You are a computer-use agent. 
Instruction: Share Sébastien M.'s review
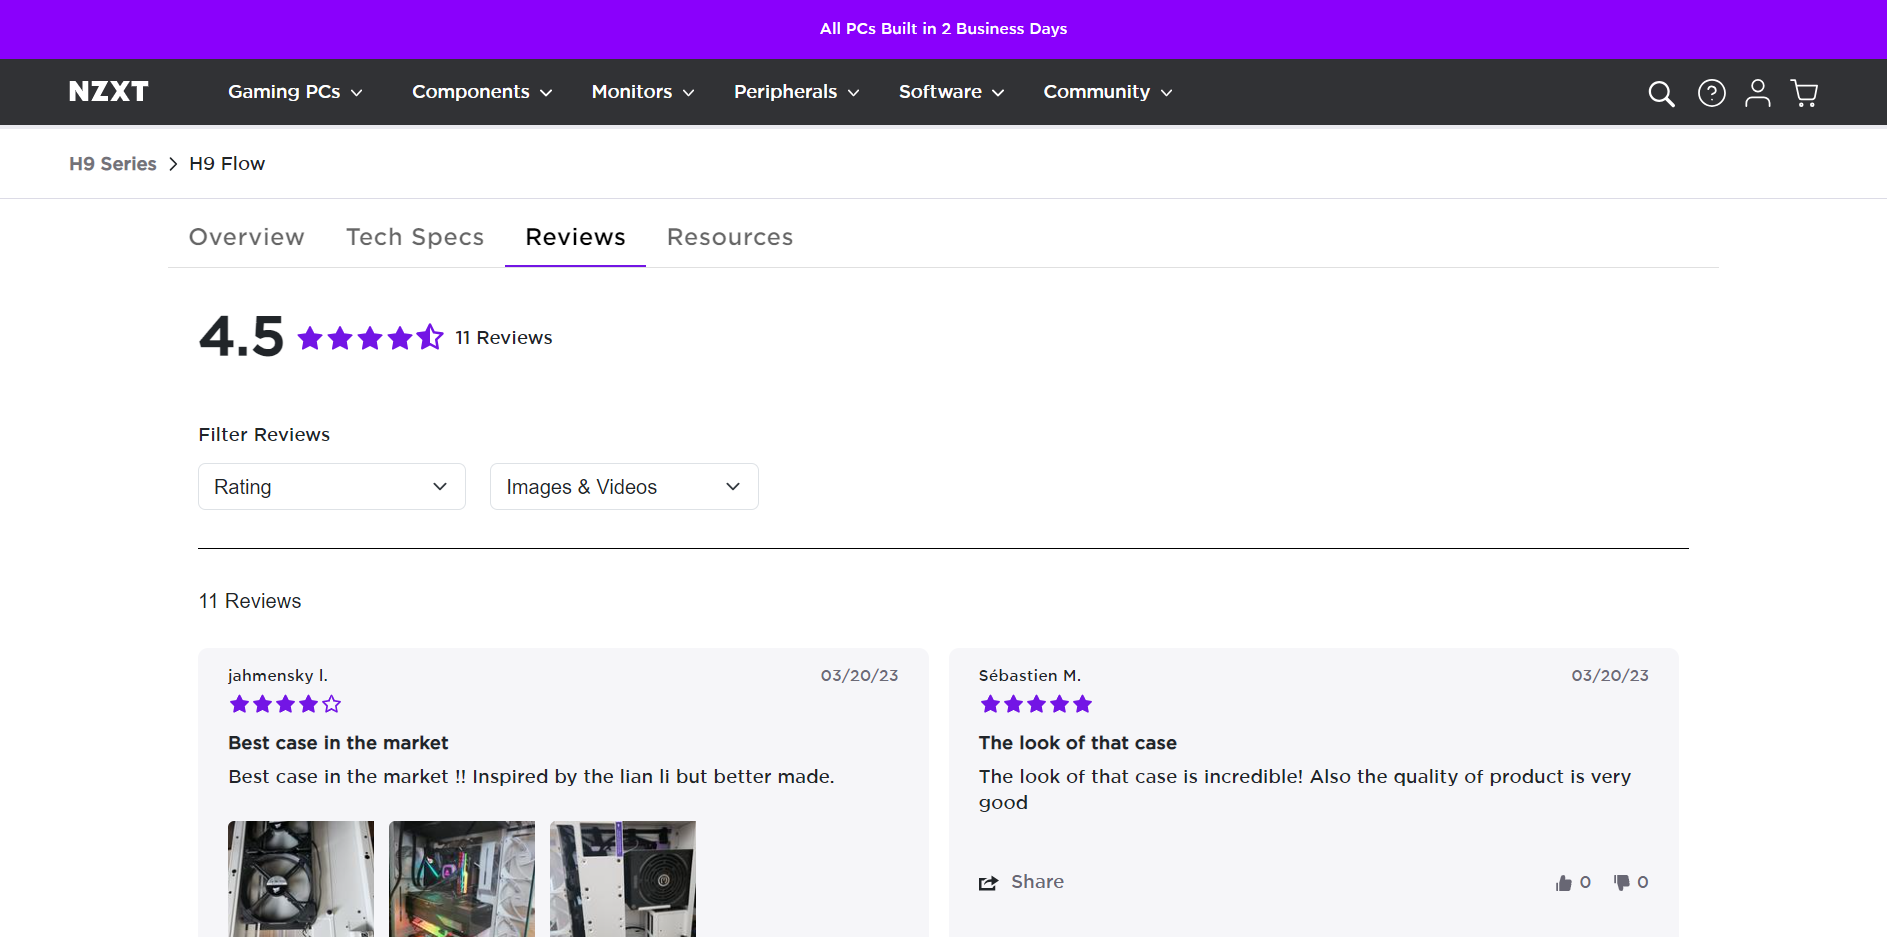coord(1021,882)
